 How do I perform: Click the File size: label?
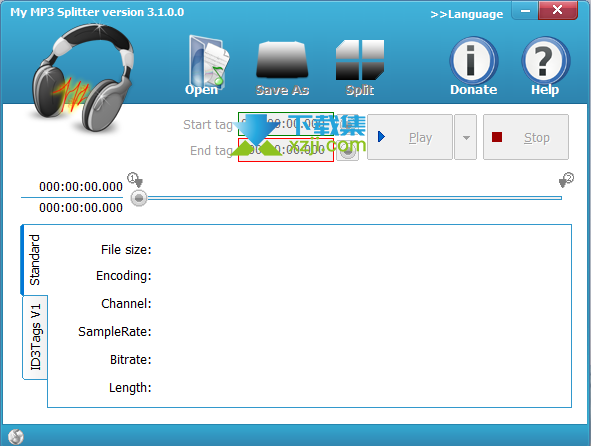pyautogui.click(x=126, y=250)
